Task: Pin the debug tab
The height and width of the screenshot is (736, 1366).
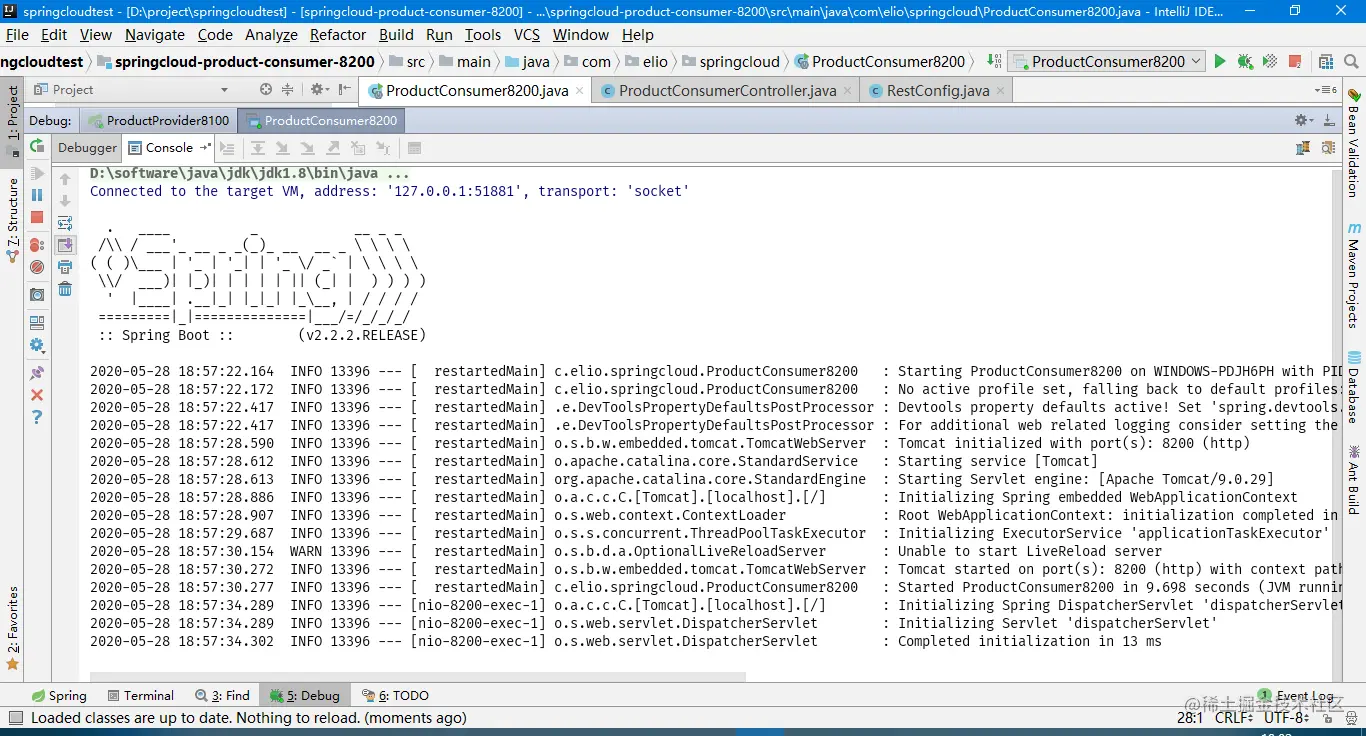Action: [37, 373]
